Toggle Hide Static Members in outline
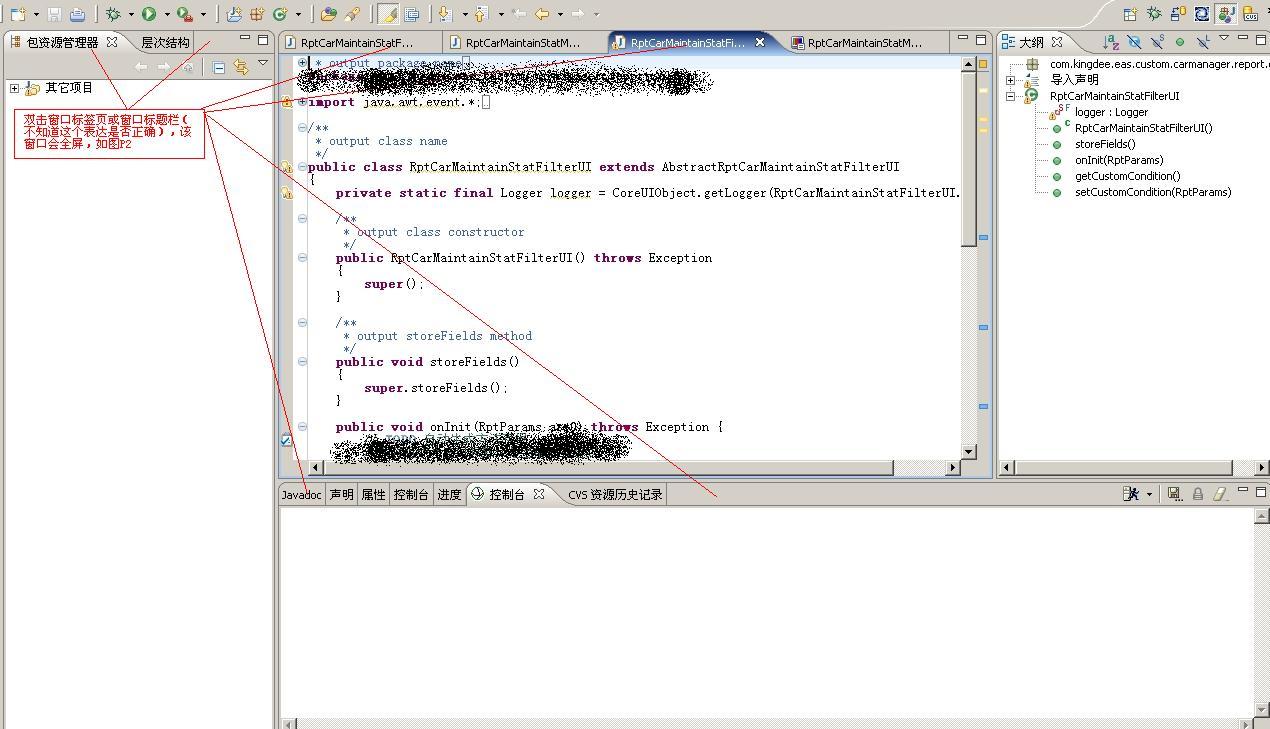This screenshot has width=1270, height=729. tap(1157, 42)
